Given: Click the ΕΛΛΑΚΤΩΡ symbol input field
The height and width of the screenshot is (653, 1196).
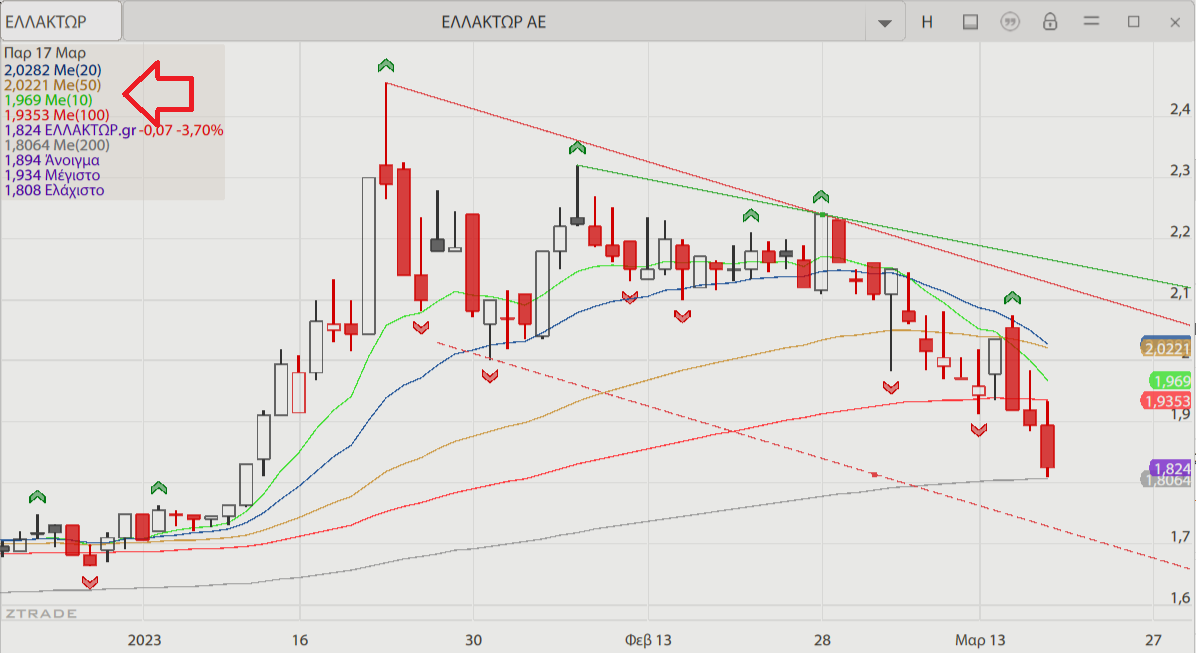Looking at the screenshot, I should pos(61,21).
